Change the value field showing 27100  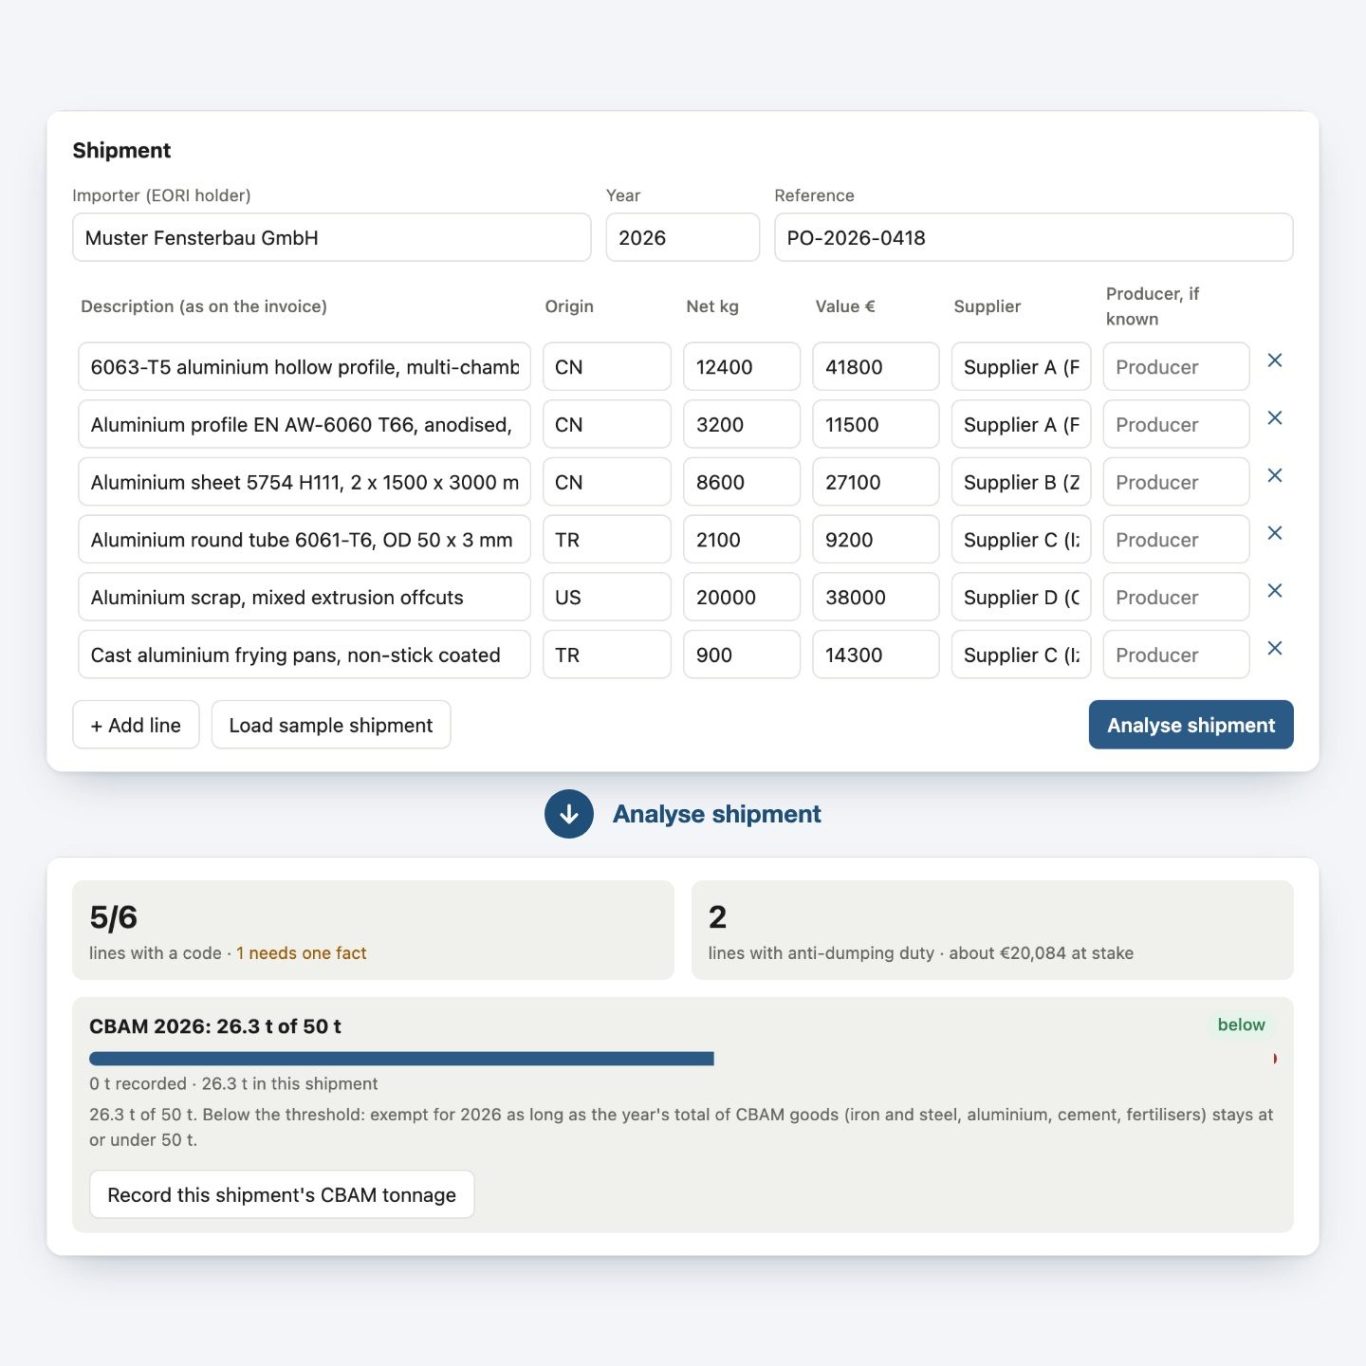[876, 482]
